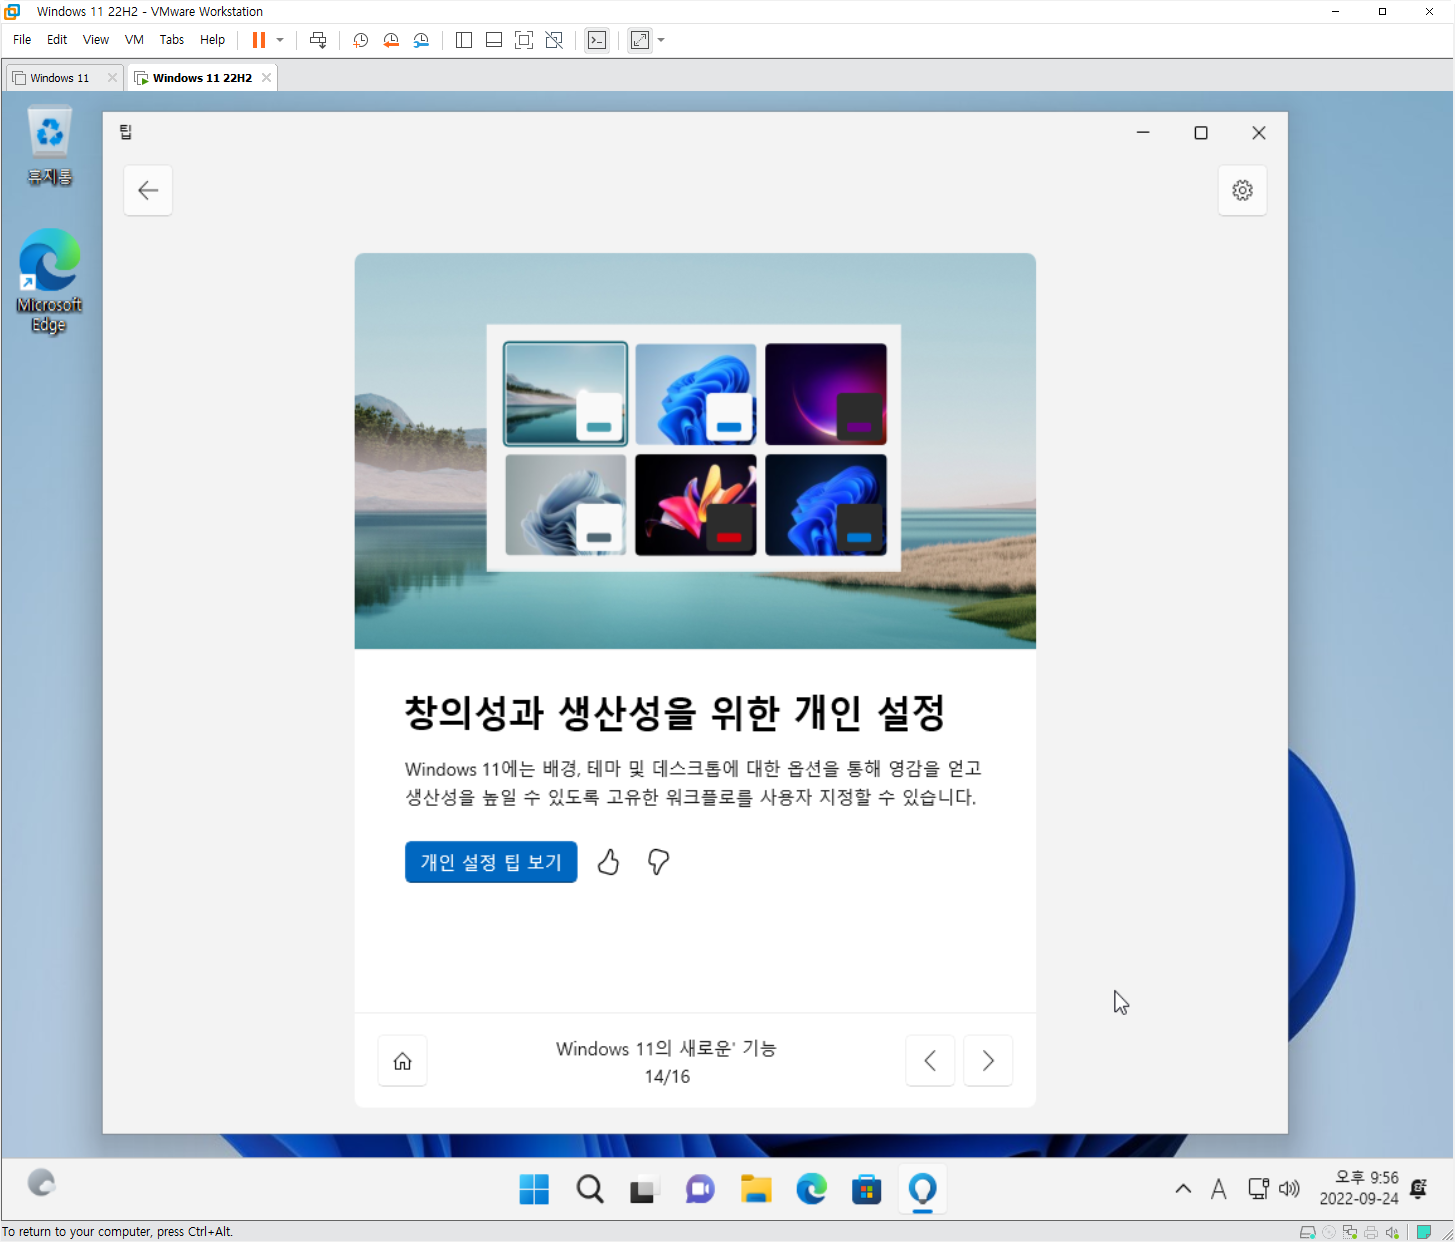1455x1242 pixels.
Task: Go to the Tips home page
Action: tap(402, 1061)
